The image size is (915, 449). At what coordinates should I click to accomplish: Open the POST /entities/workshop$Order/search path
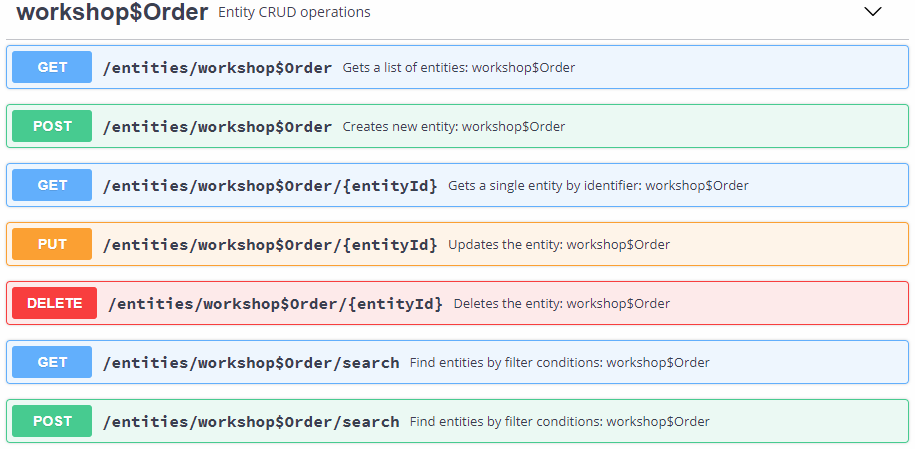tap(251, 422)
